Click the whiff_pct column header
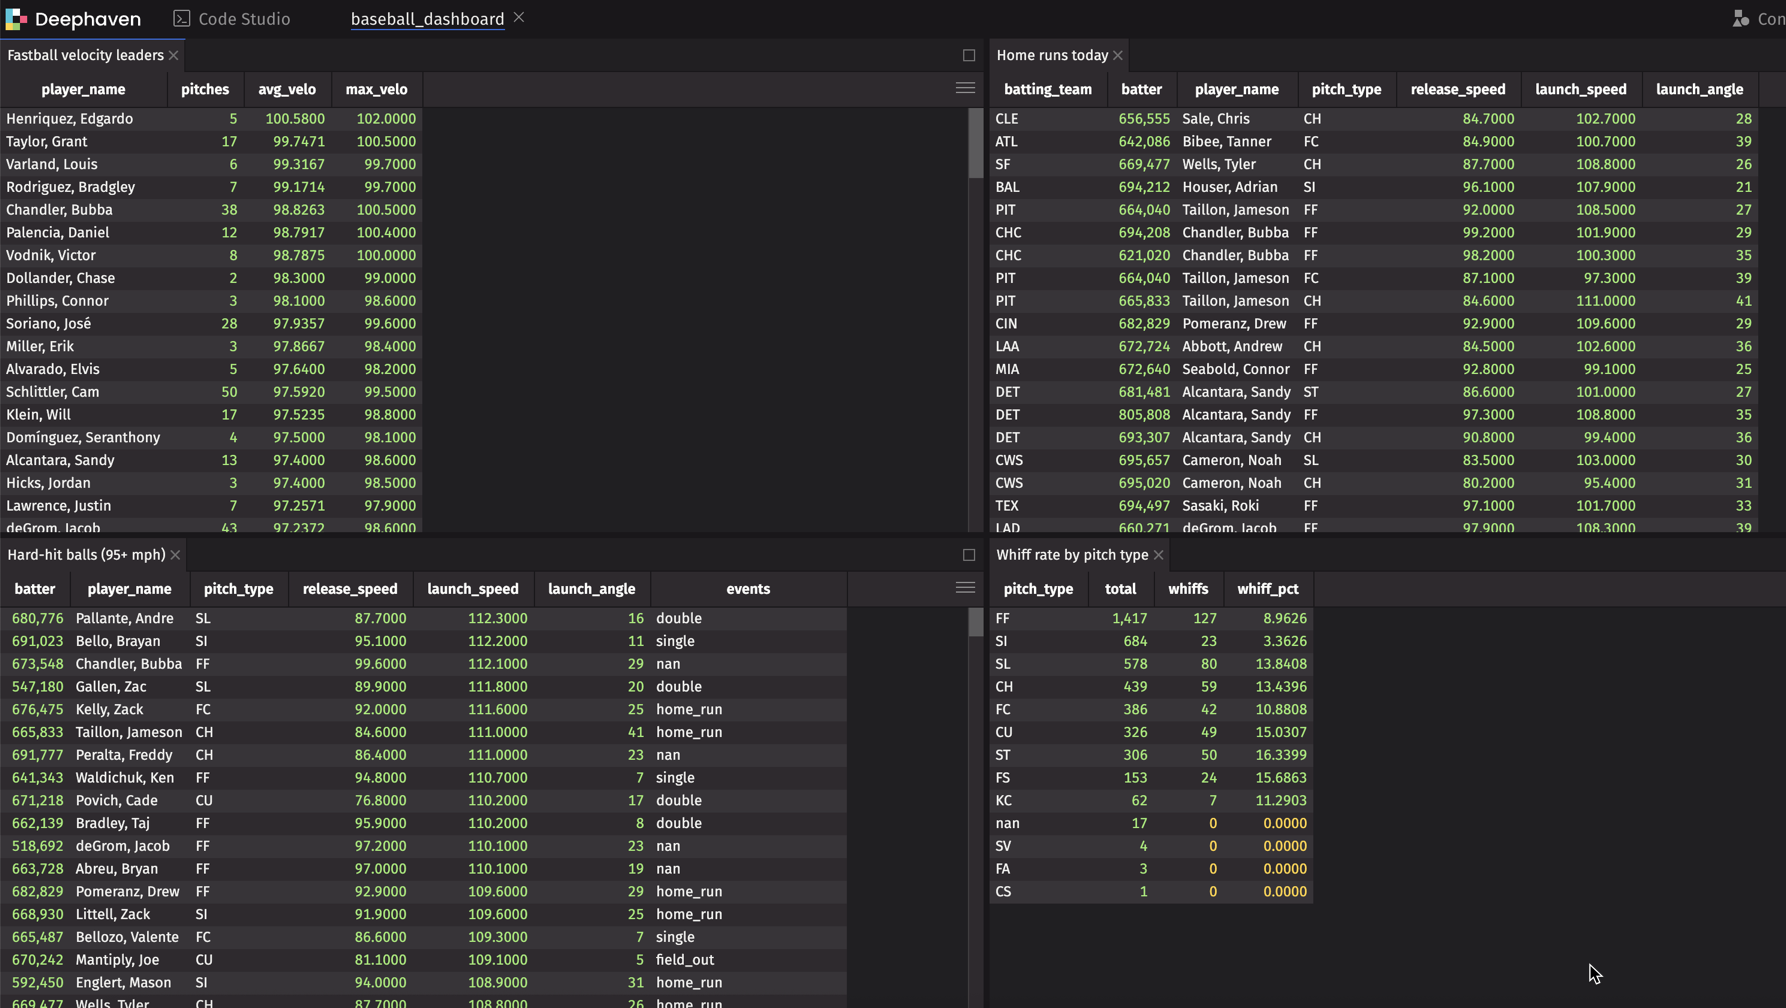 (1267, 589)
